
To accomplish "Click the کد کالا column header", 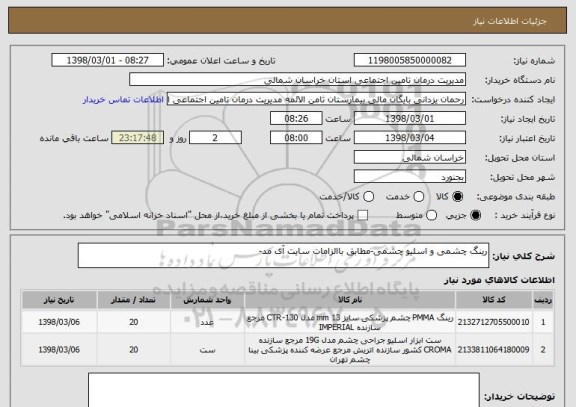I will pos(494,300).
